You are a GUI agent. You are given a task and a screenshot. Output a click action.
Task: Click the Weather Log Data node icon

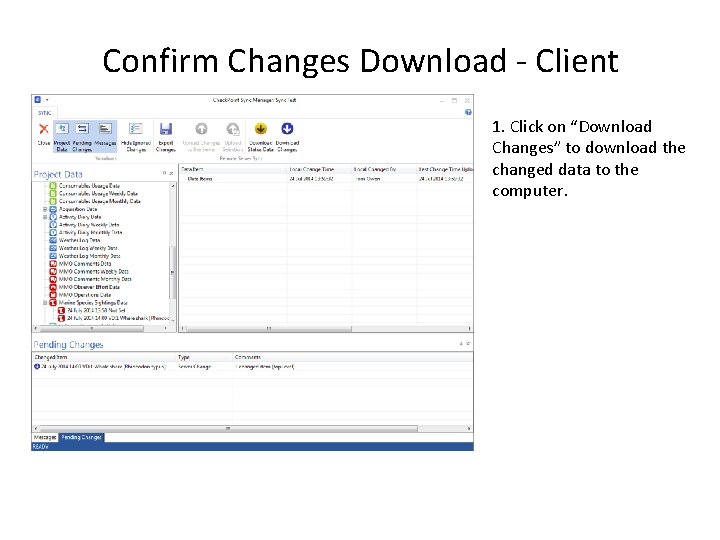53,241
